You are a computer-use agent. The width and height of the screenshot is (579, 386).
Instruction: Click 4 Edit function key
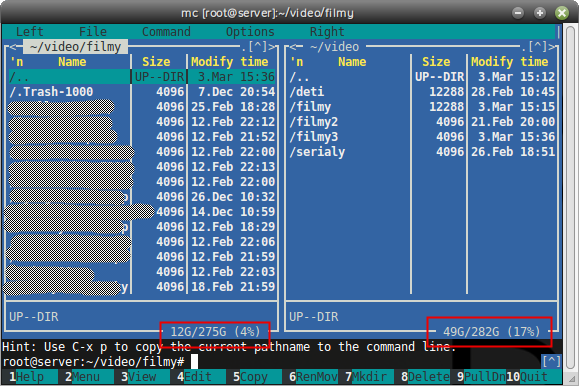coord(198,377)
